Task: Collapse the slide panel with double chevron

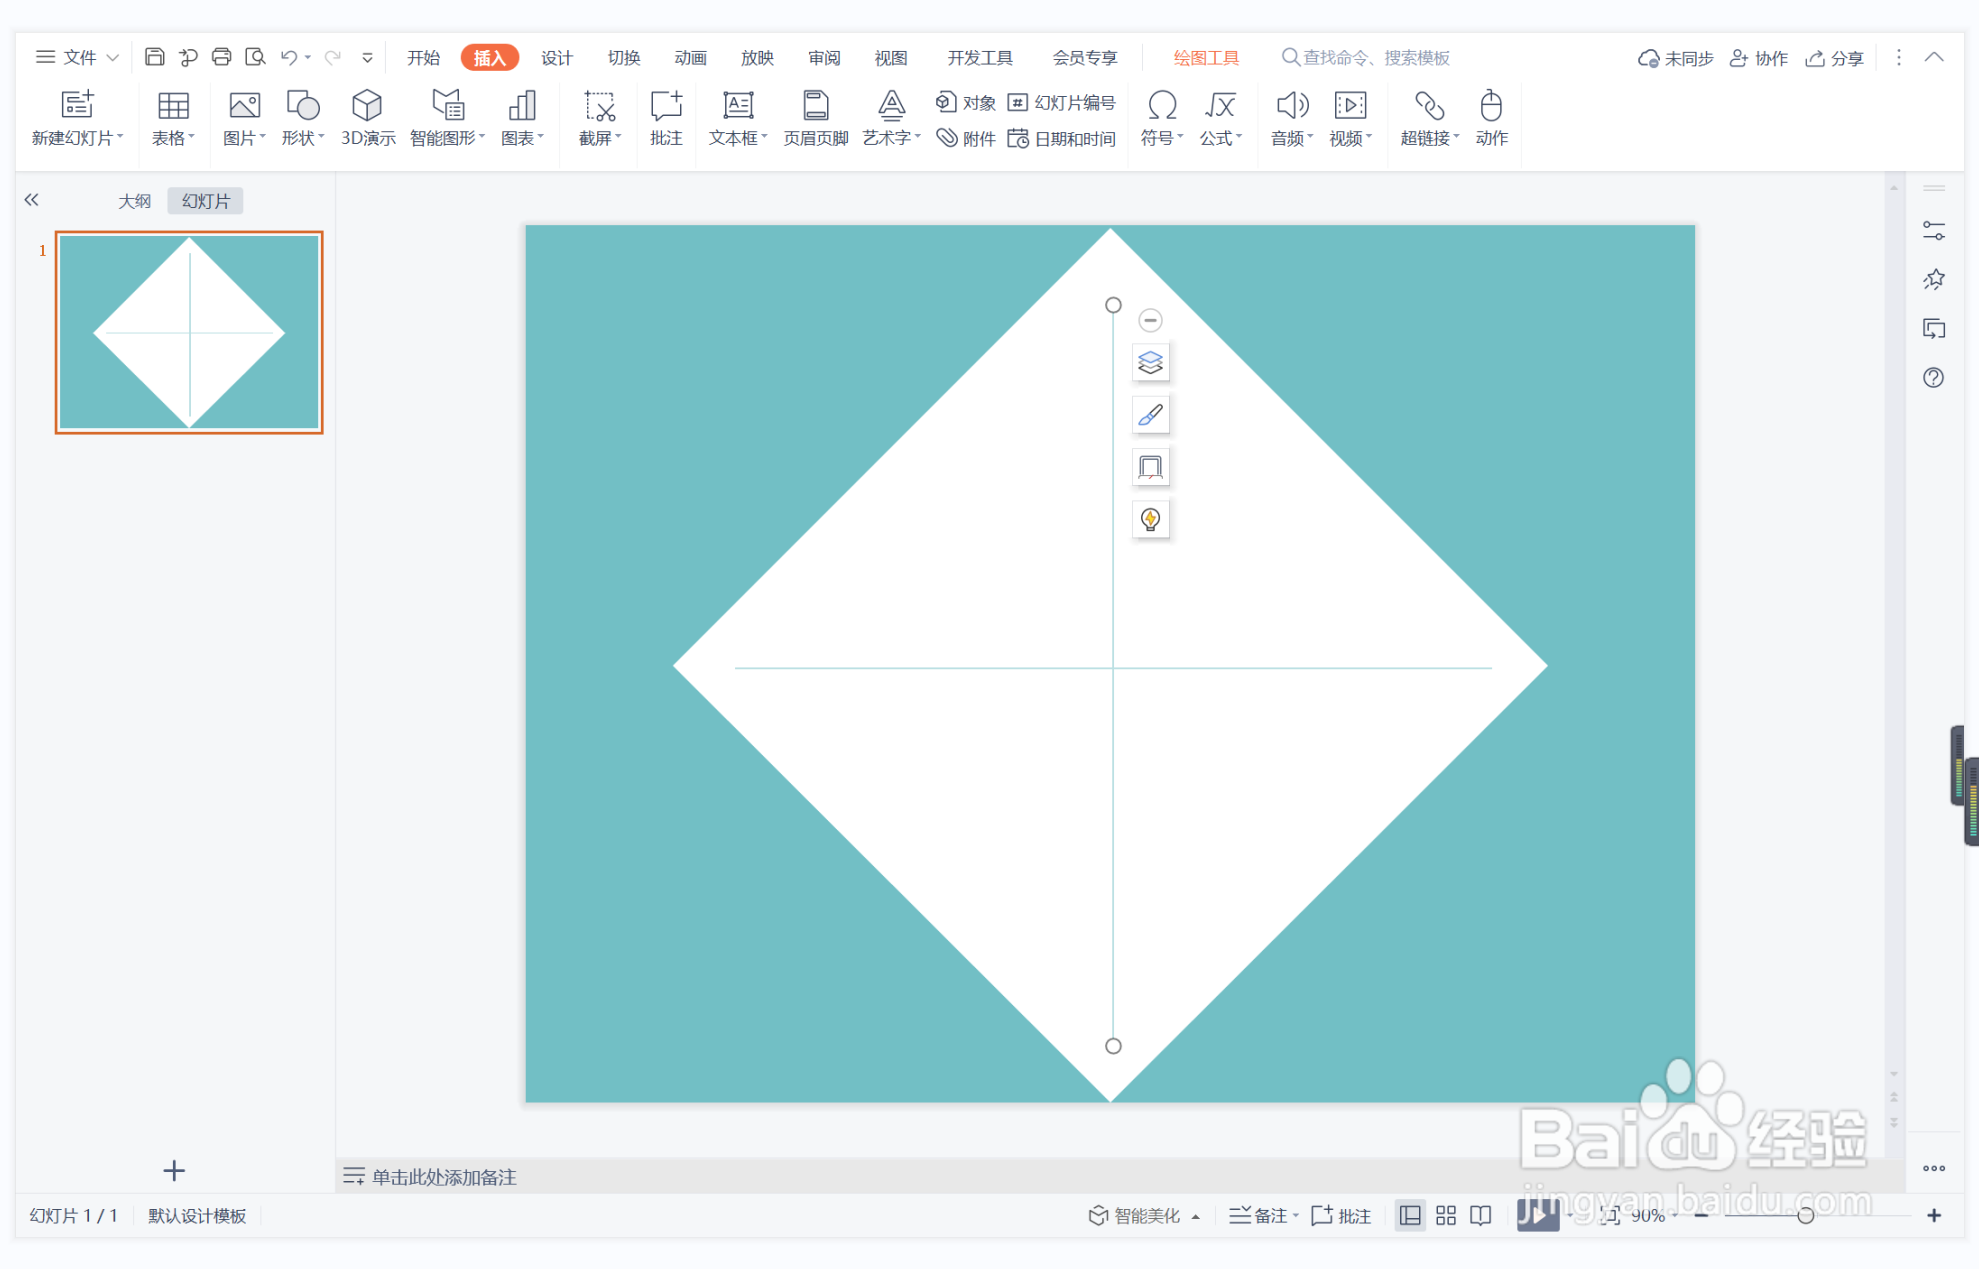Action: pos(32,200)
